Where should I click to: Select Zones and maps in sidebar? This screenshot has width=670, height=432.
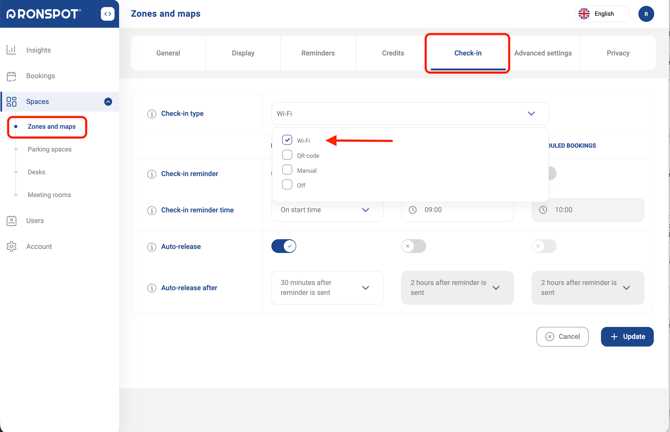point(51,126)
